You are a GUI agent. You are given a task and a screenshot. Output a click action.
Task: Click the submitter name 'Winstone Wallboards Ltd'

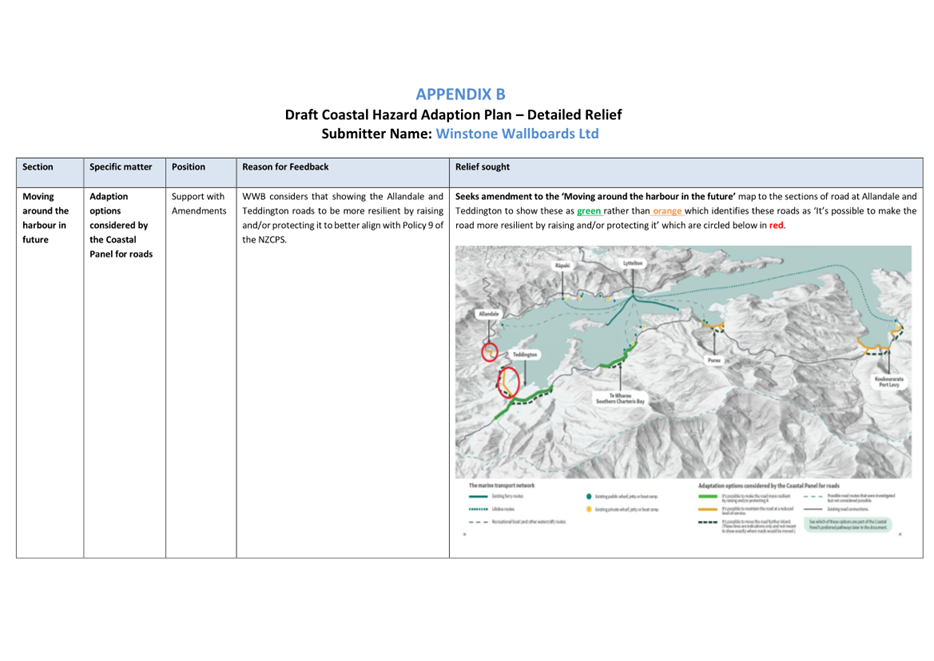point(517,133)
